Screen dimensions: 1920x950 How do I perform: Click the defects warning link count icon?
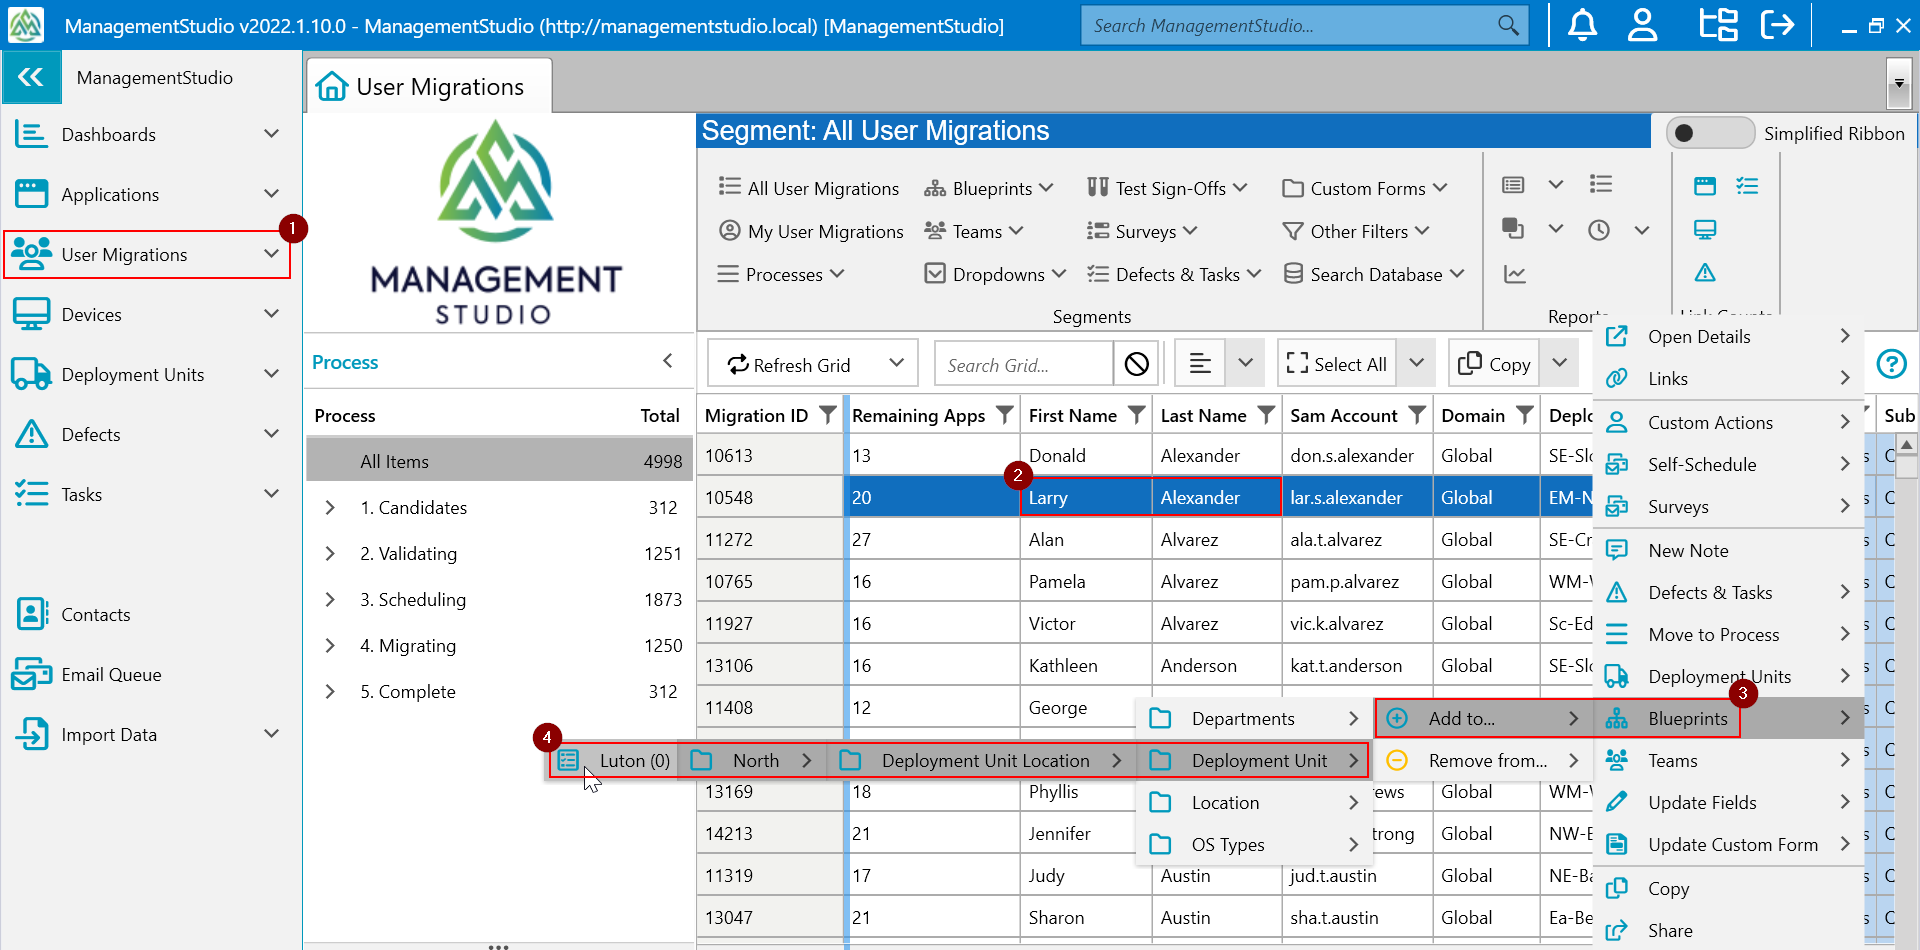[x=1705, y=273]
